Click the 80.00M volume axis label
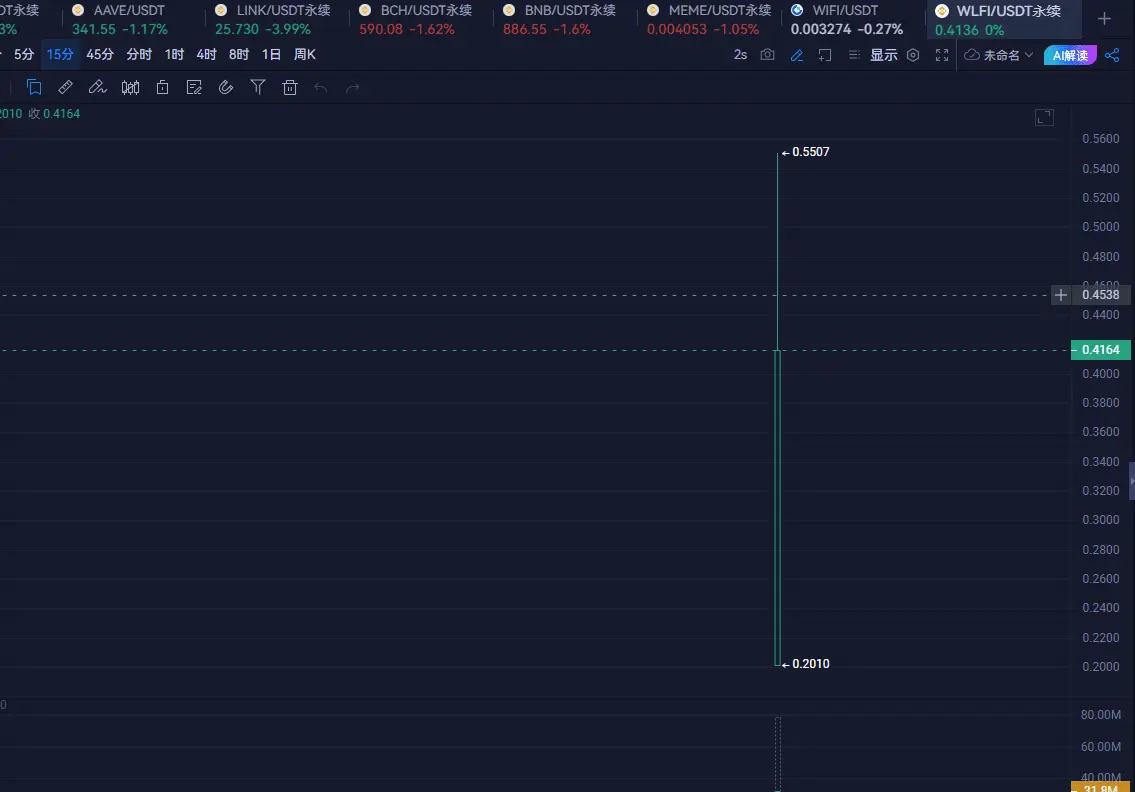1135x792 pixels. (1100, 715)
